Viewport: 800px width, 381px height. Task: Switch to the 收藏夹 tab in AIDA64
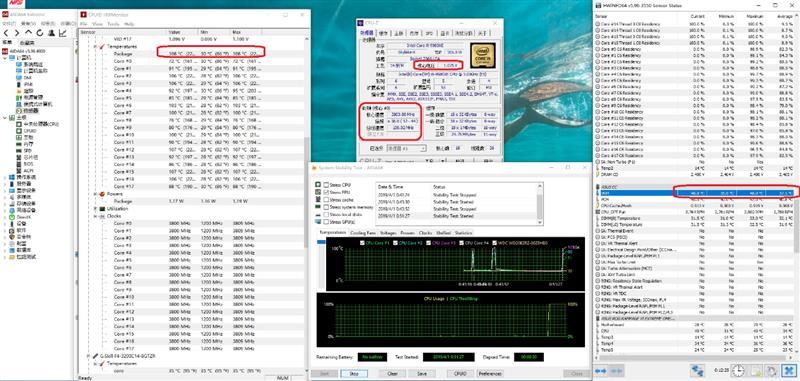[27, 43]
